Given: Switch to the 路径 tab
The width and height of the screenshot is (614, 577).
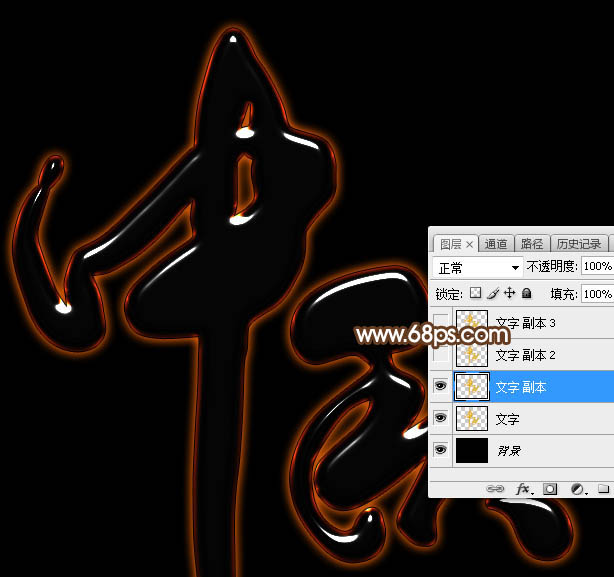Looking at the screenshot, I should [532, 244].
